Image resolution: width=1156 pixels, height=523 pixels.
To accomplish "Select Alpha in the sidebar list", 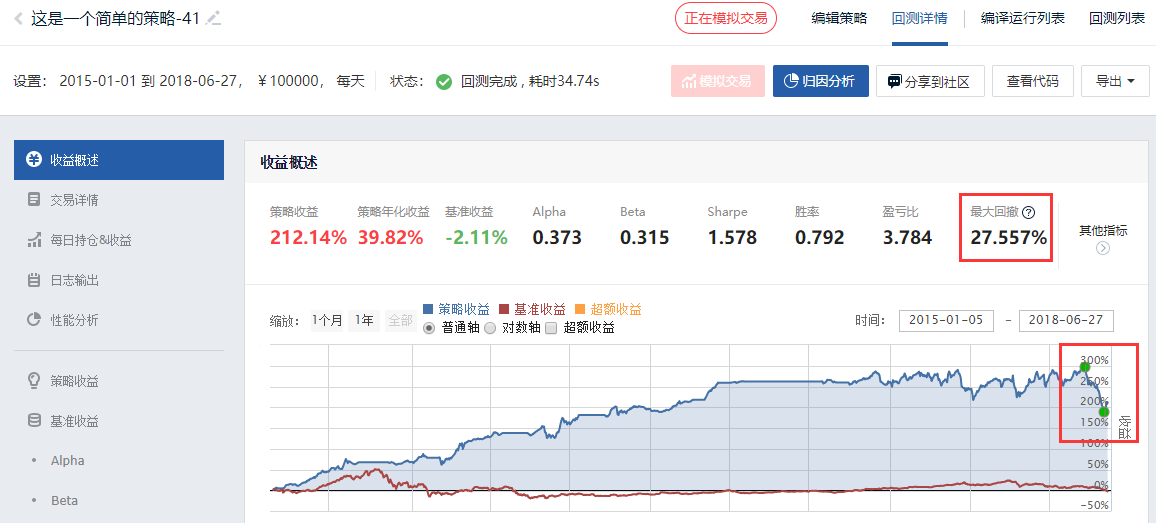I will coord(67,460).
